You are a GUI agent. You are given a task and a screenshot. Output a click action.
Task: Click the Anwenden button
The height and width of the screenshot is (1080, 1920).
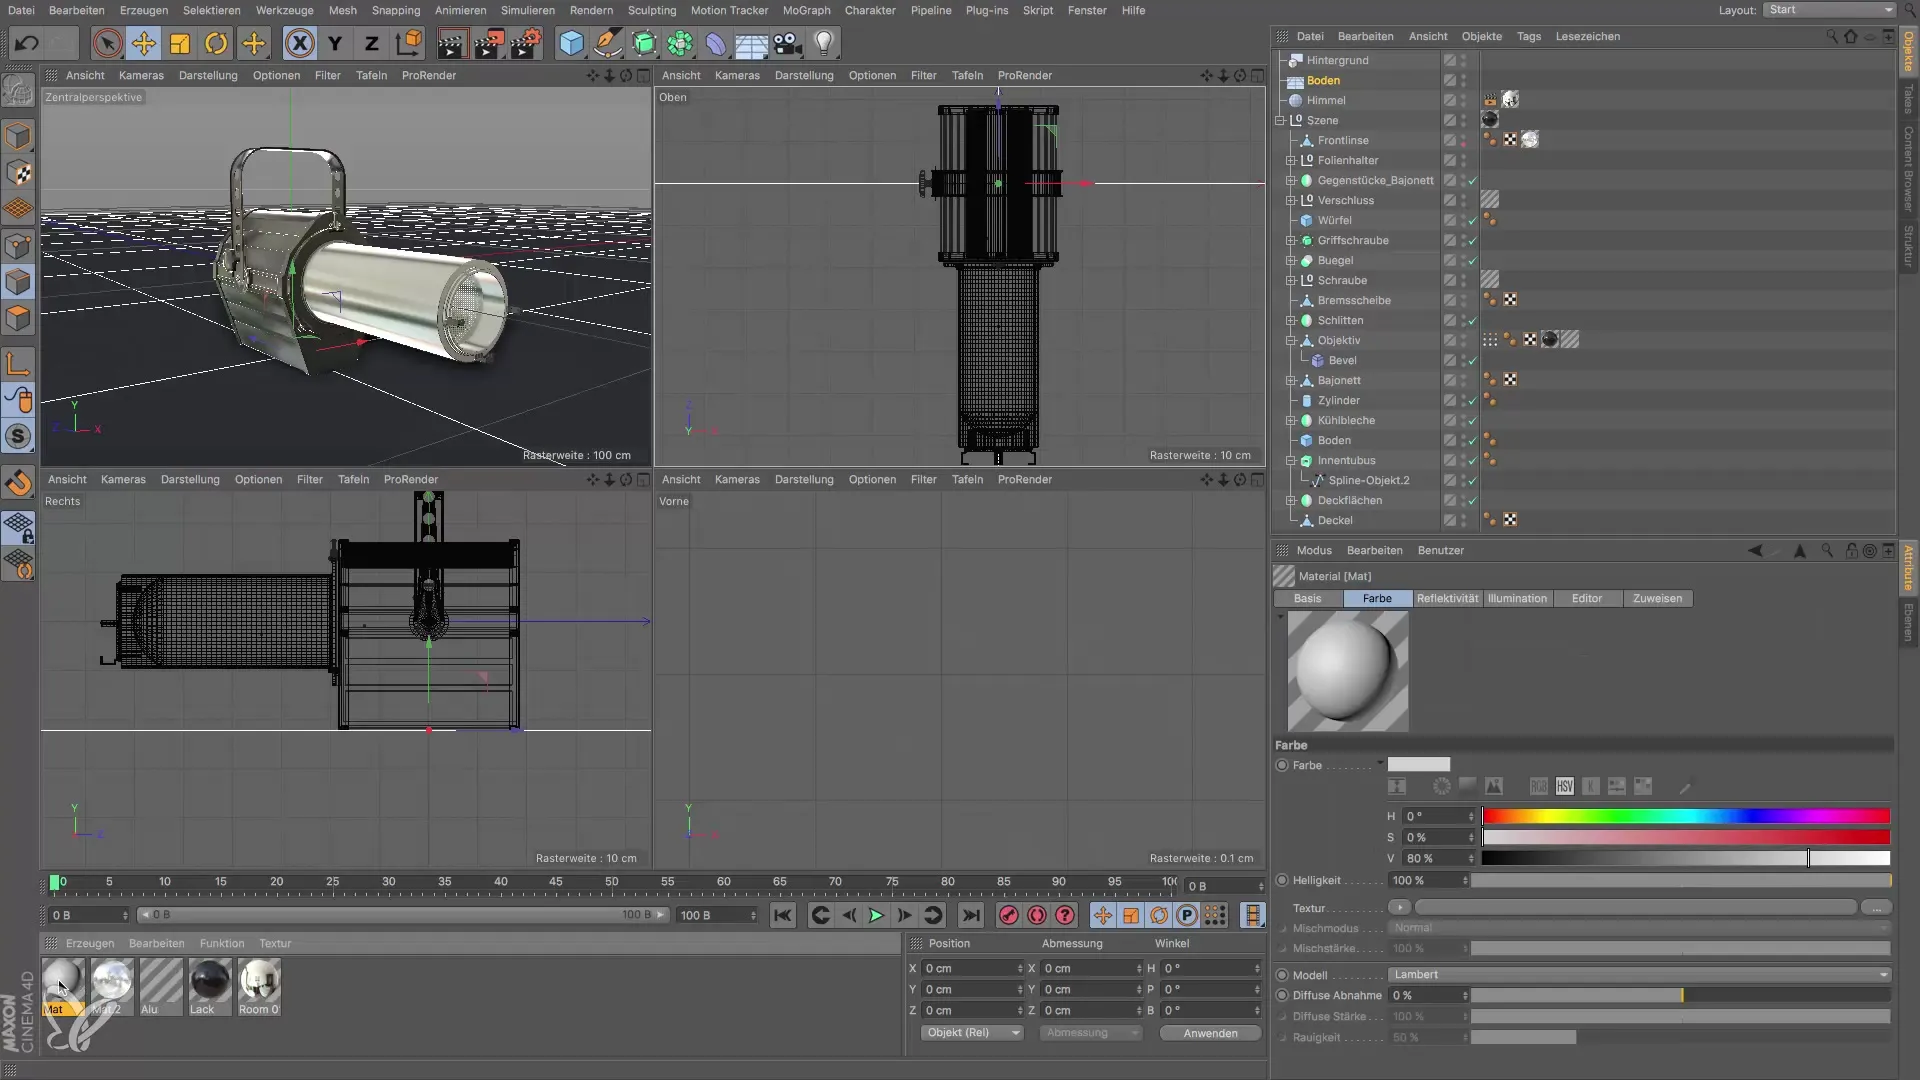click(1210, 1033)
